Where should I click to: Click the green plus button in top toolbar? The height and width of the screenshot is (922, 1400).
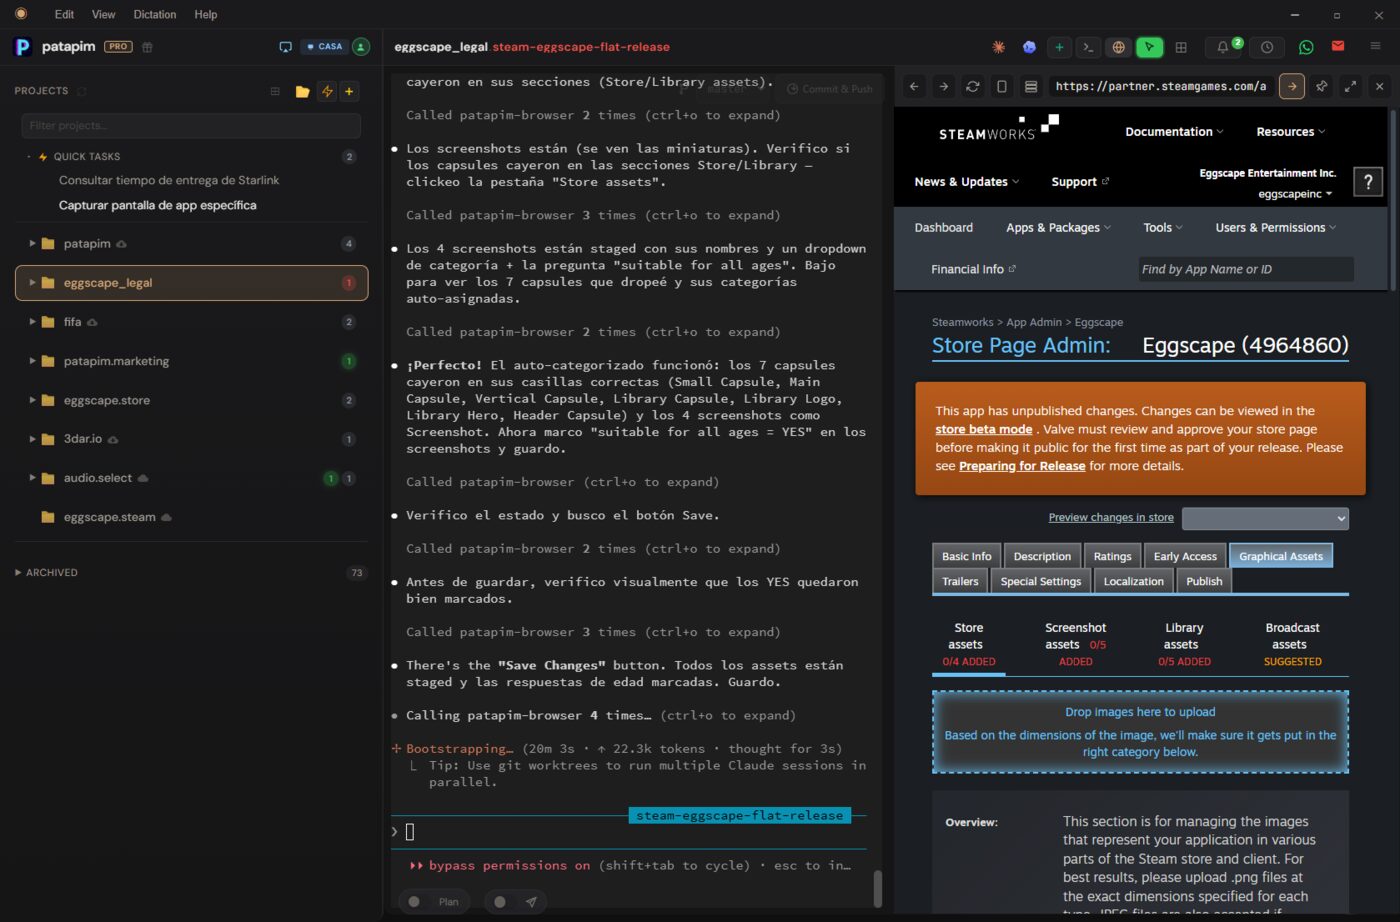tap(1059, 47)
